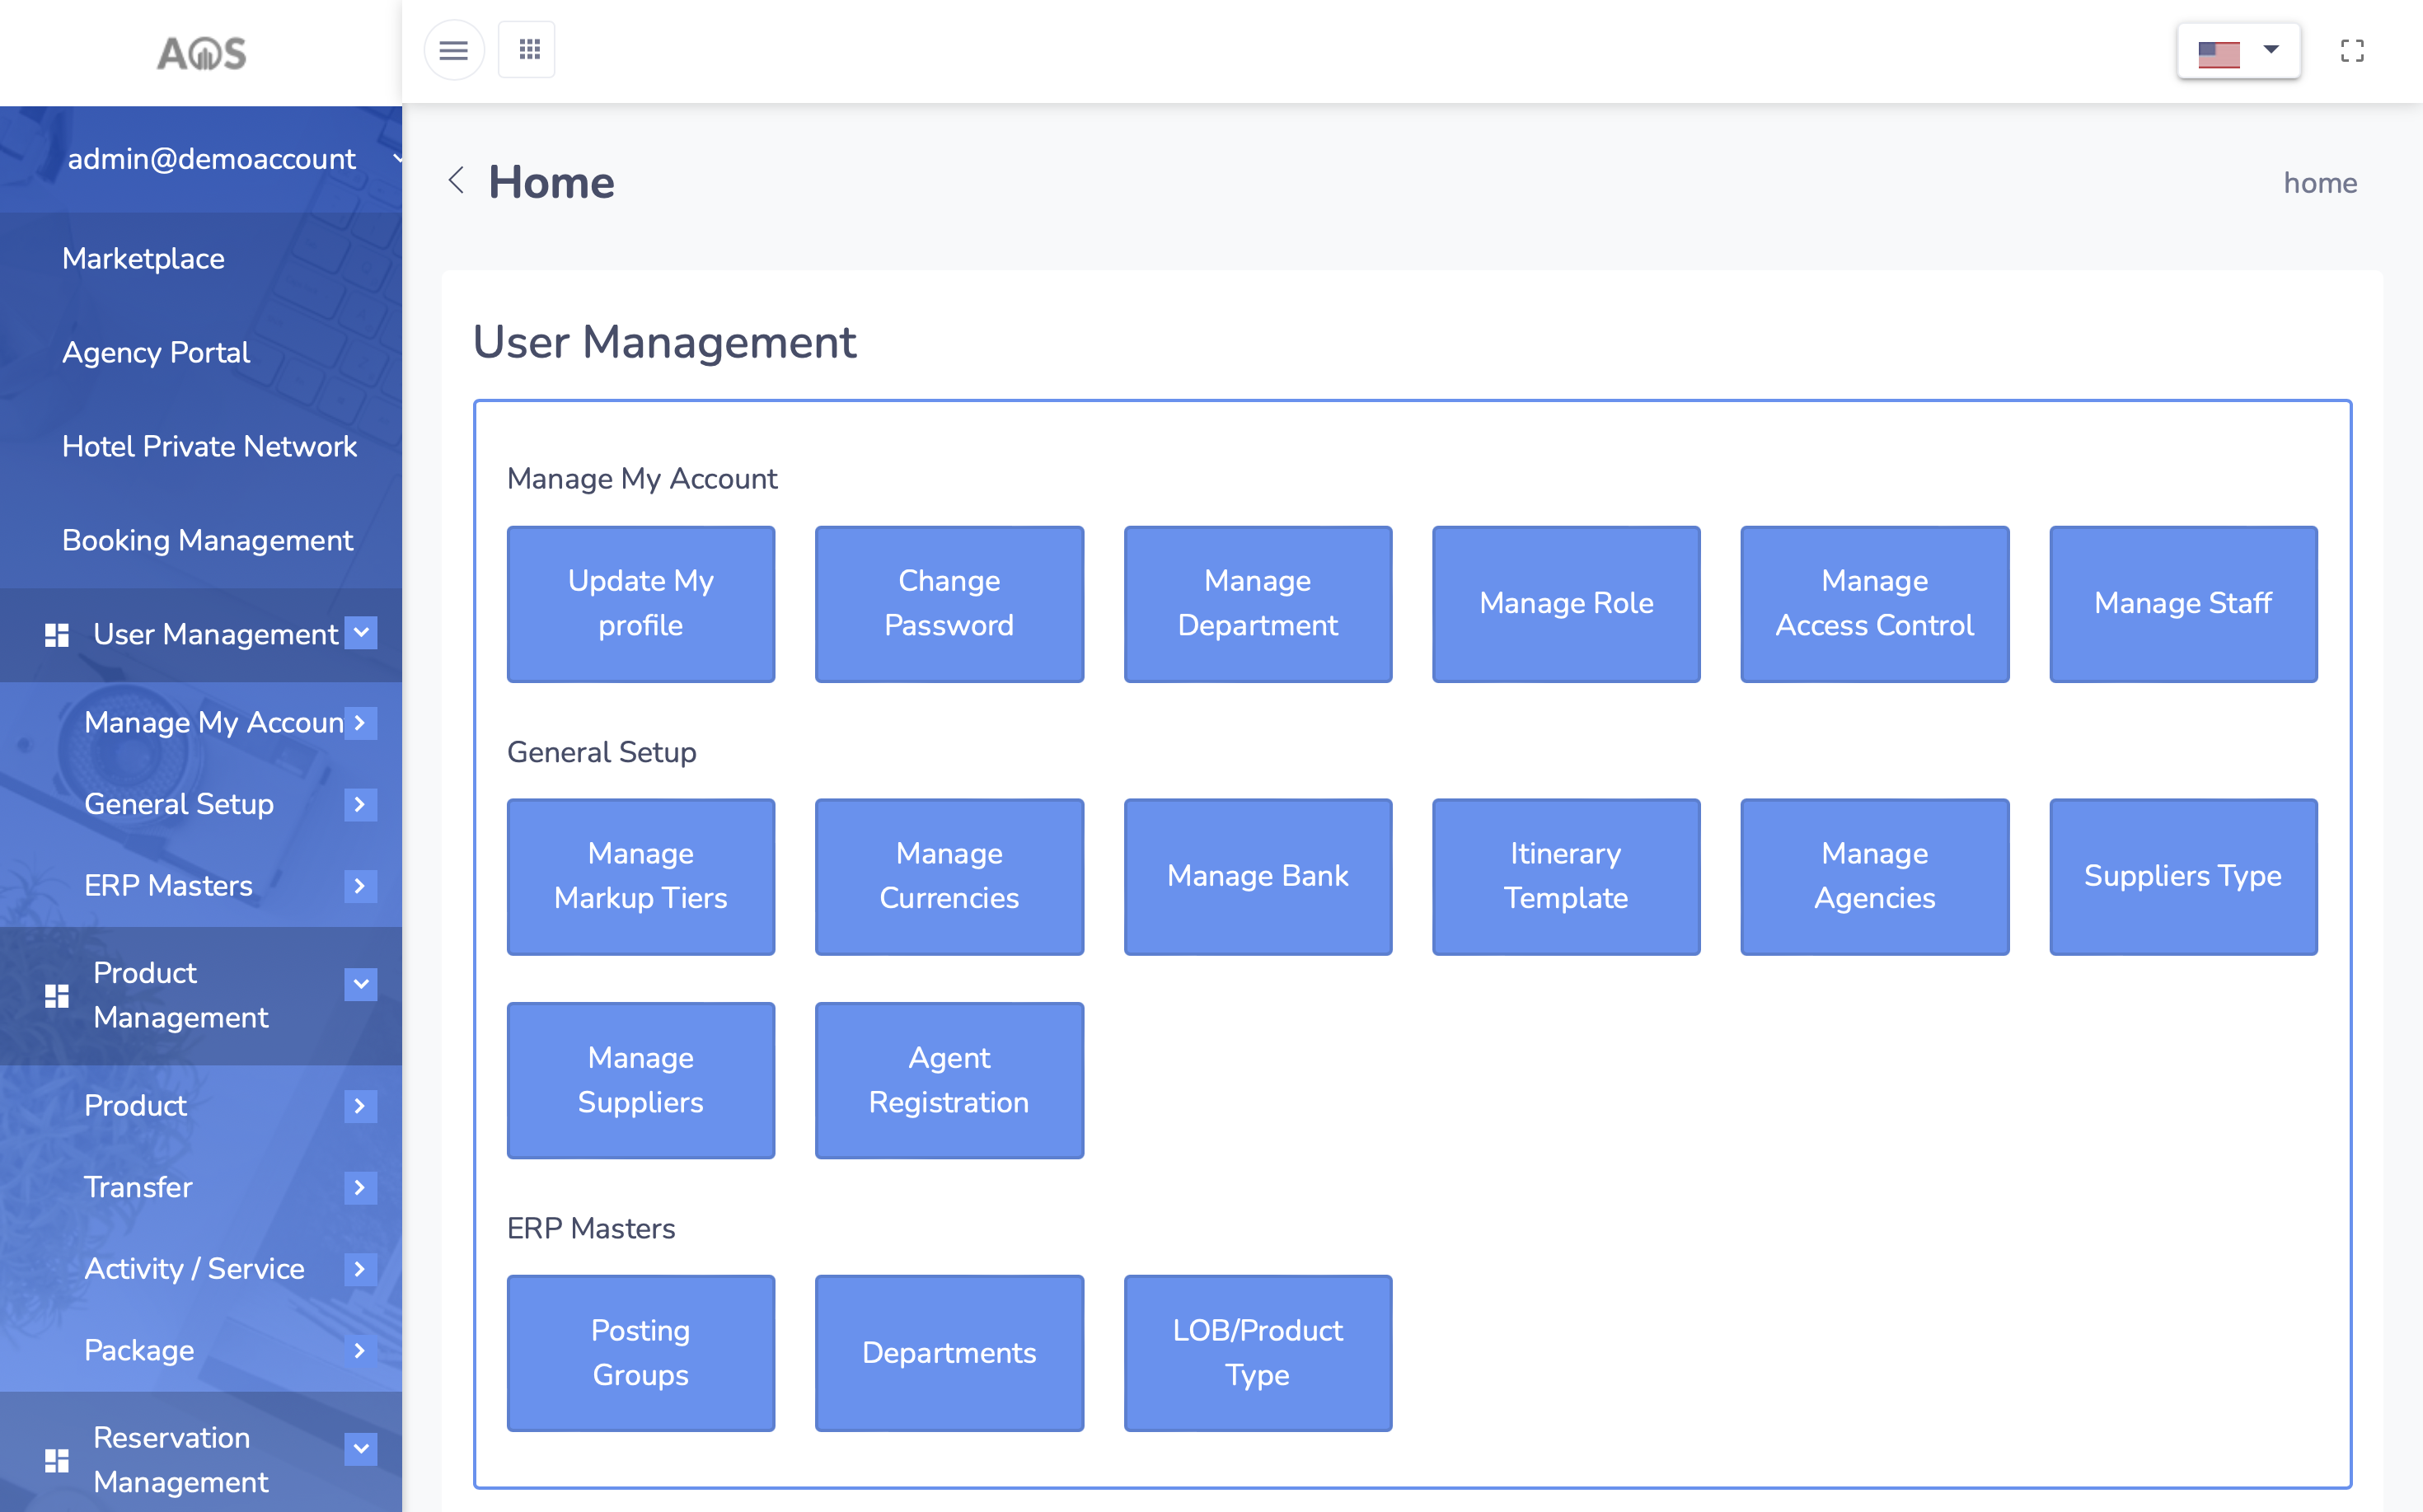Screen dimensions: 2423x1512
Task: Click the back arrow beside Home
Action: click(457, 181)
